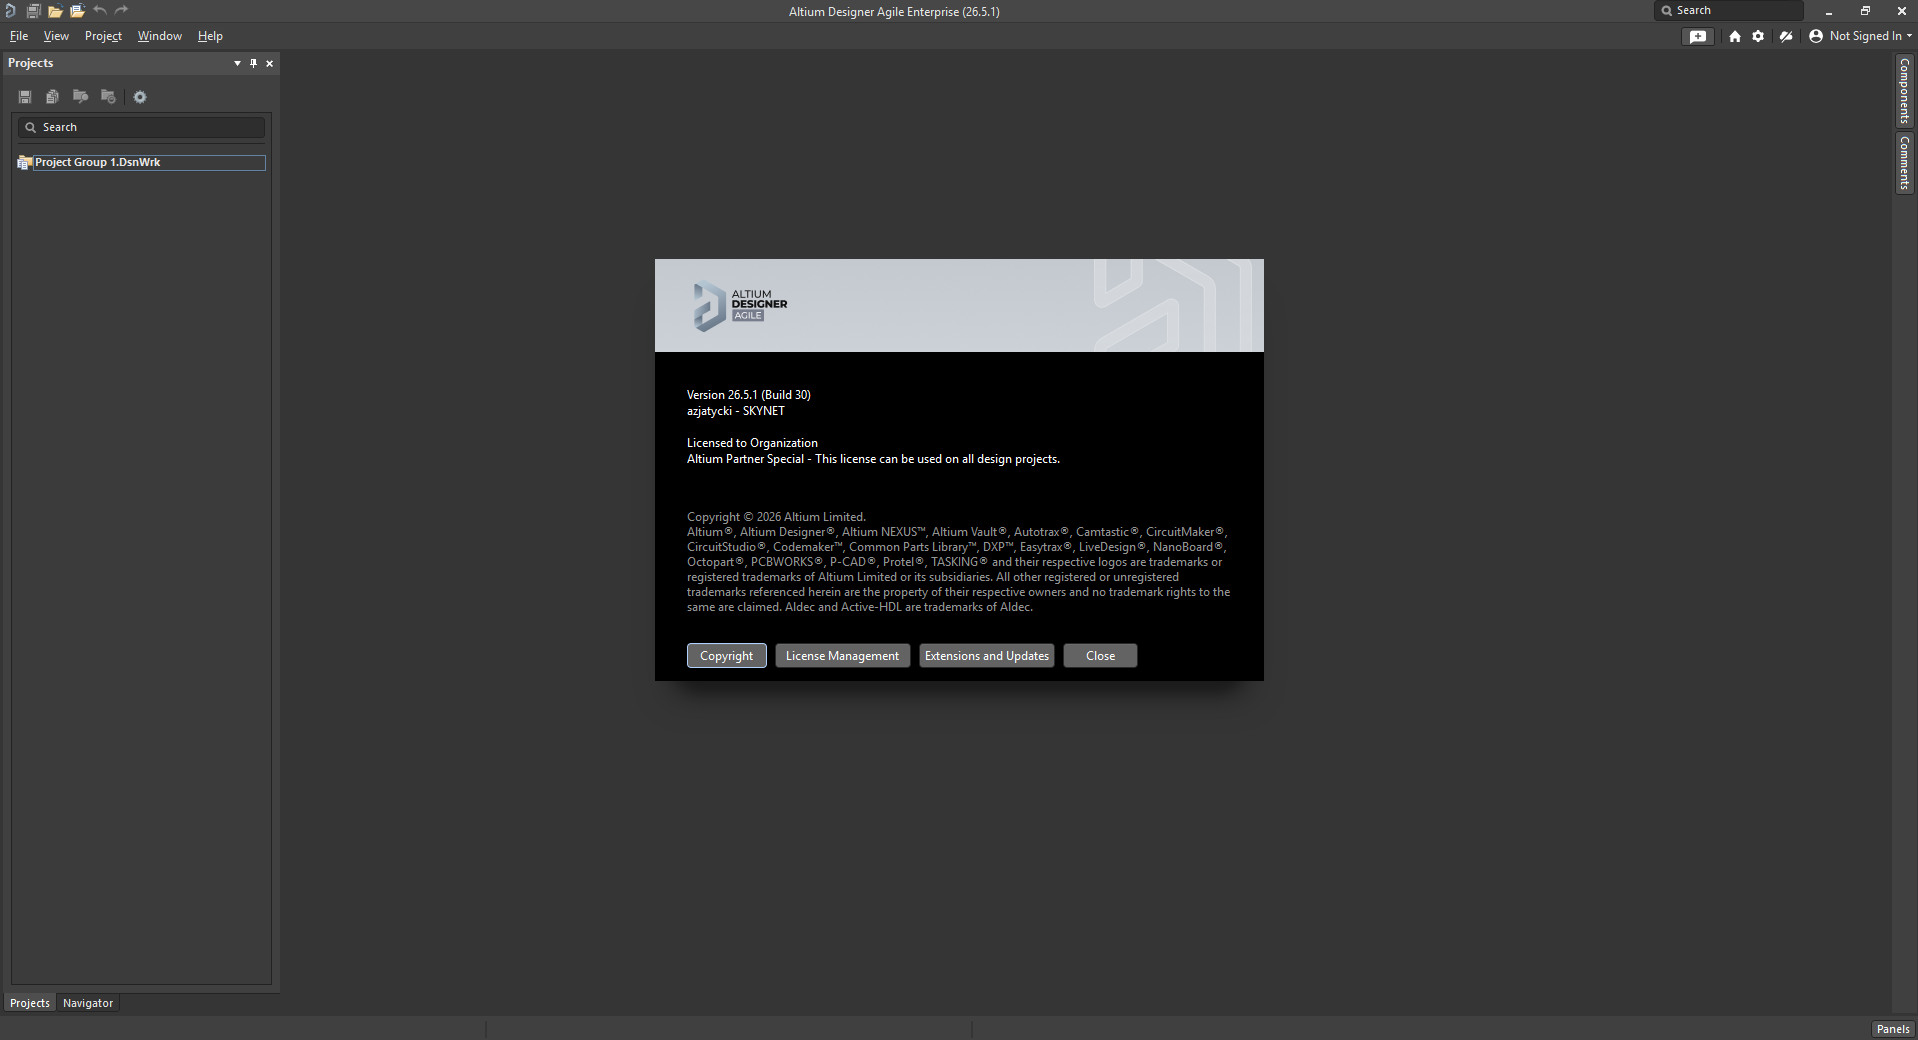This screenshot has height=1040, width=1918.
Task: Click the add comment speech bubble icon
Action: 1698,36
